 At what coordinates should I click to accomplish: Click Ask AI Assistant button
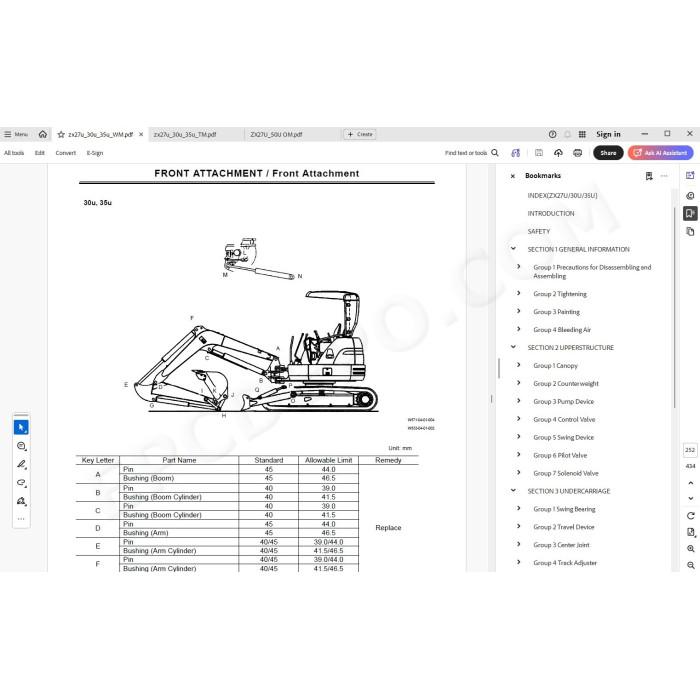pos(660,153)
